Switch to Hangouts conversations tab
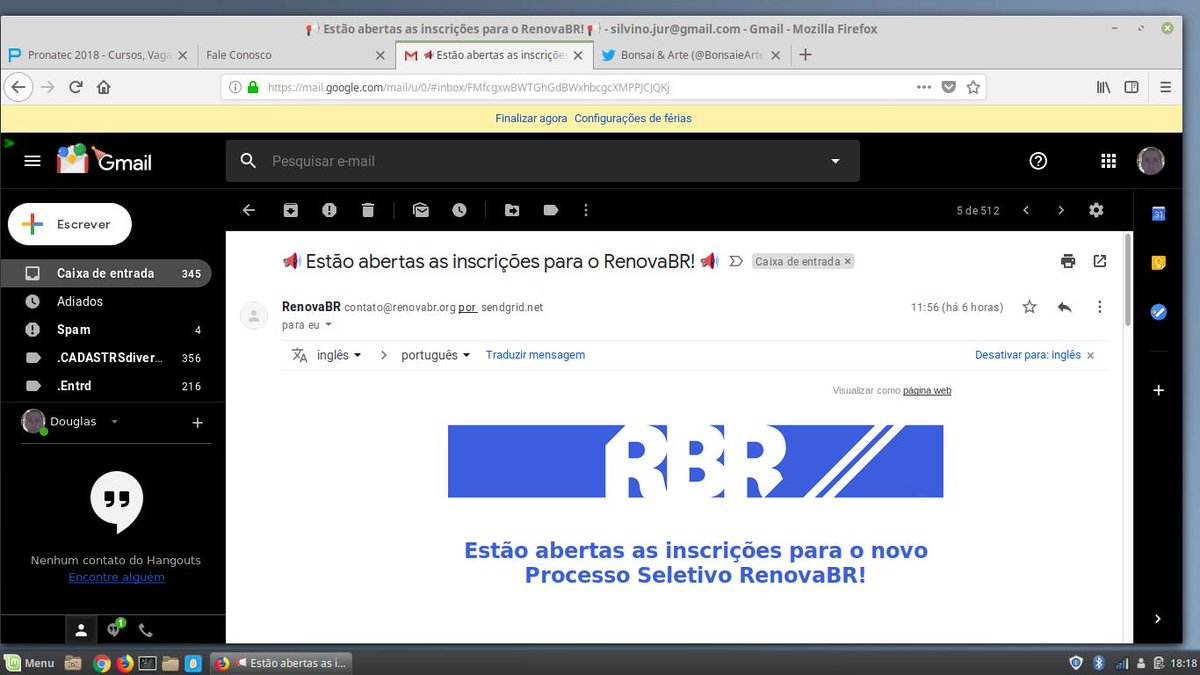The image size is (1200, 675). pyautogui.click(x=114, y=630)
